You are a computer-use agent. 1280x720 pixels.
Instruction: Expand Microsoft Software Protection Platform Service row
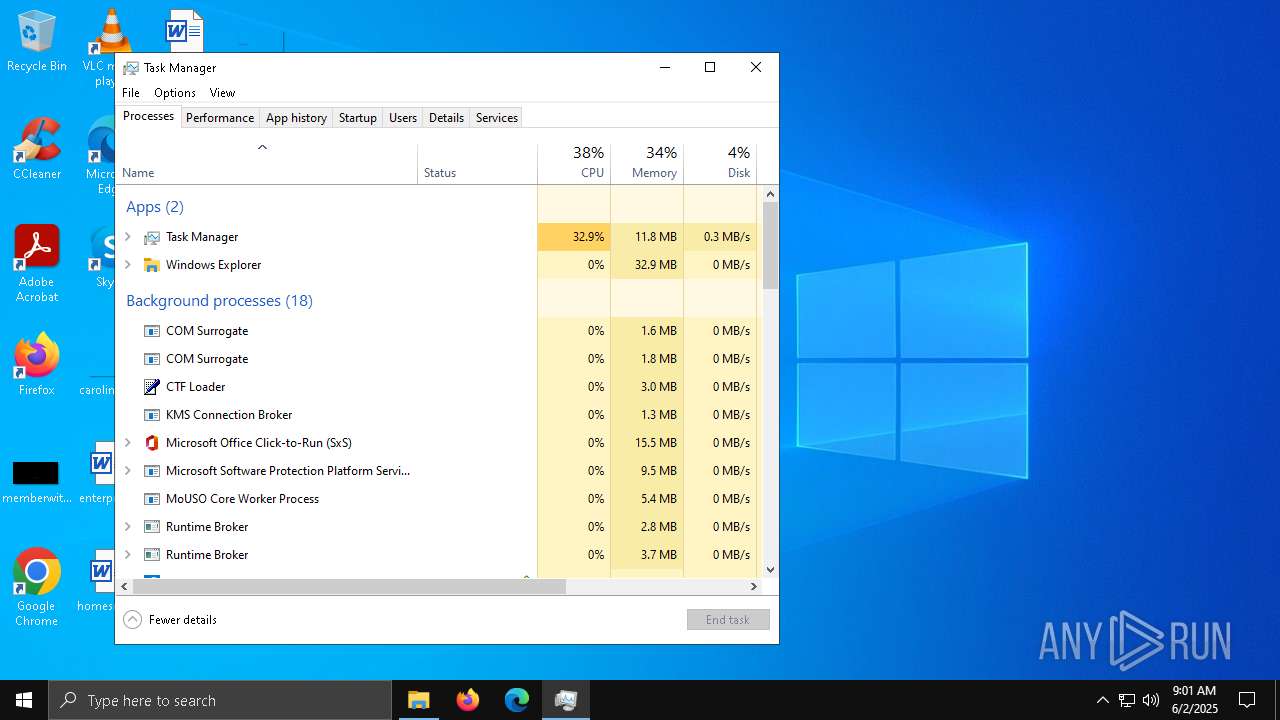tap(128, 471)
